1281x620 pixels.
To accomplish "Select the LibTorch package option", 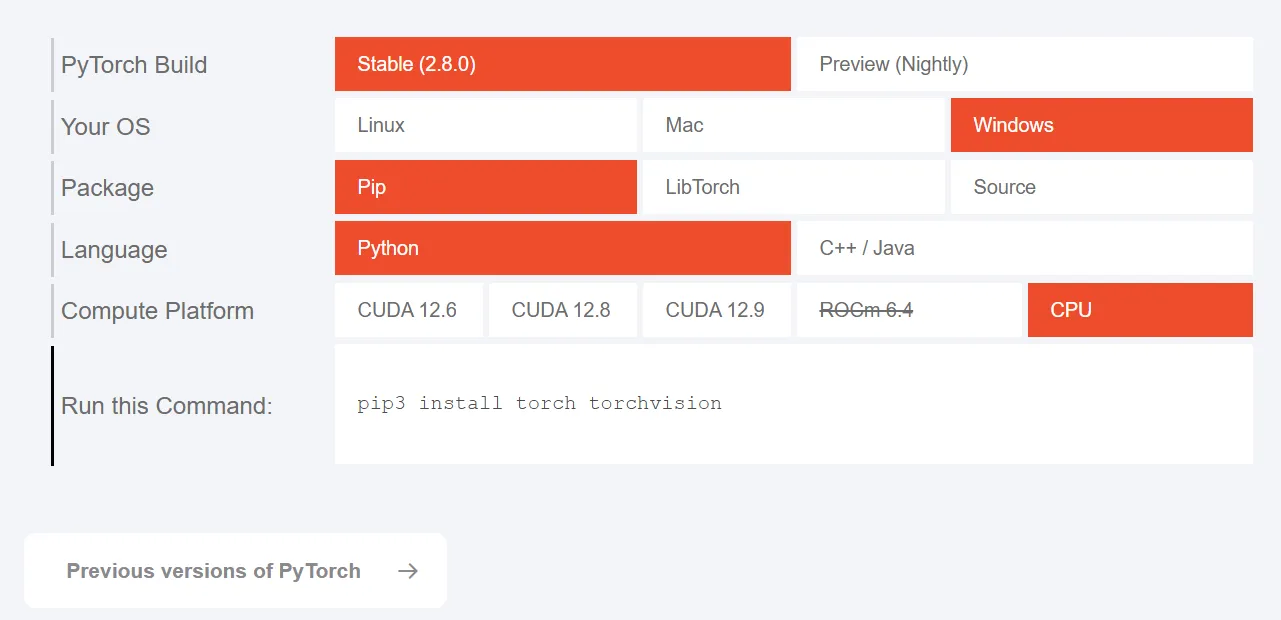I will [x=793, y=187].
